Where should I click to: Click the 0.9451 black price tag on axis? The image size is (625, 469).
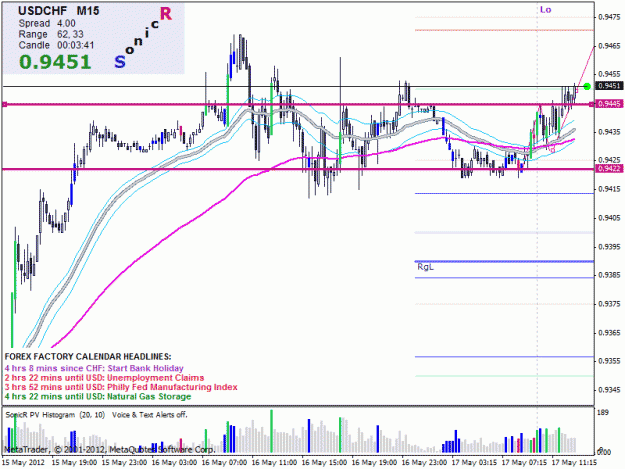click(610, 86)
